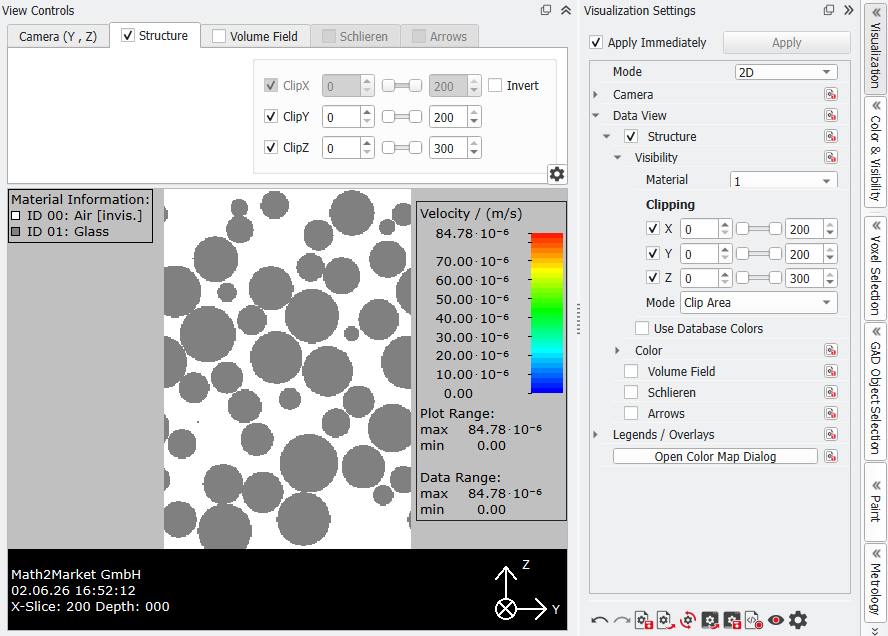The height and width of the screenshot is (636, 888).
Task: Click the Data View row record icon
Action: point(831,116)
